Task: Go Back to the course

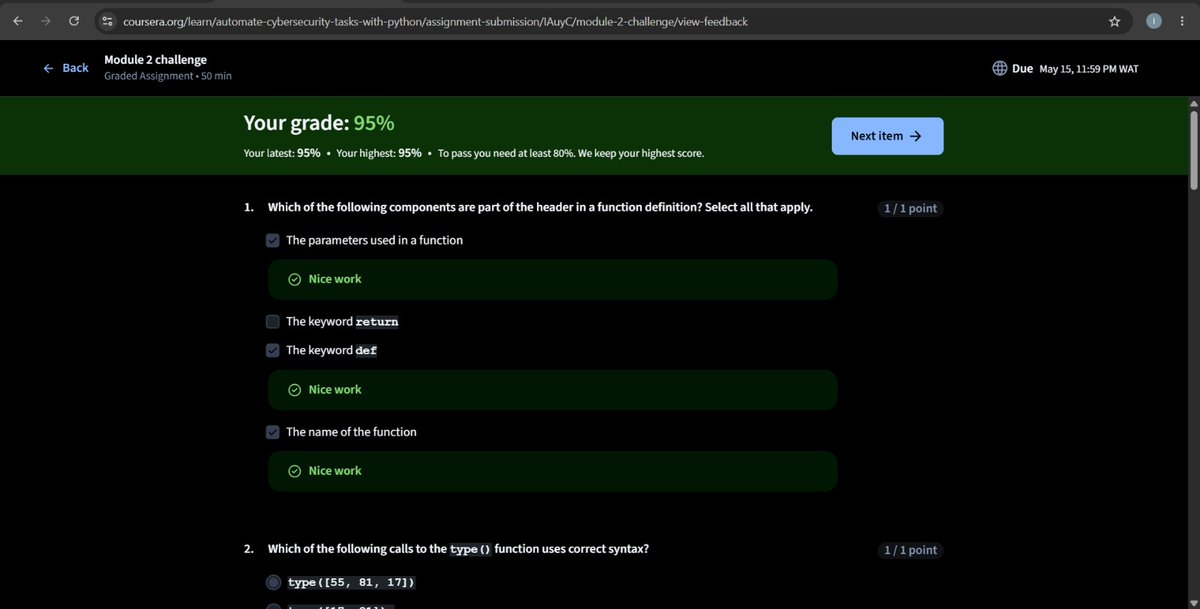Action: coord(66,68)
